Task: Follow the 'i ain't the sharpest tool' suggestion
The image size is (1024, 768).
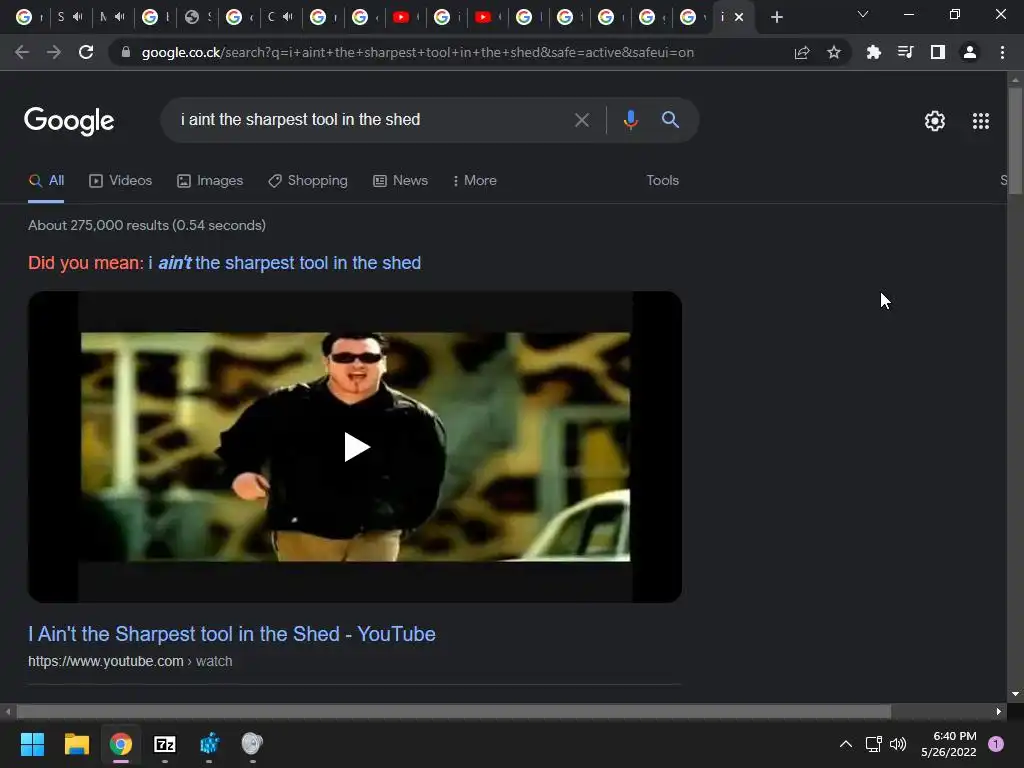Action: [x=285, y=263]
